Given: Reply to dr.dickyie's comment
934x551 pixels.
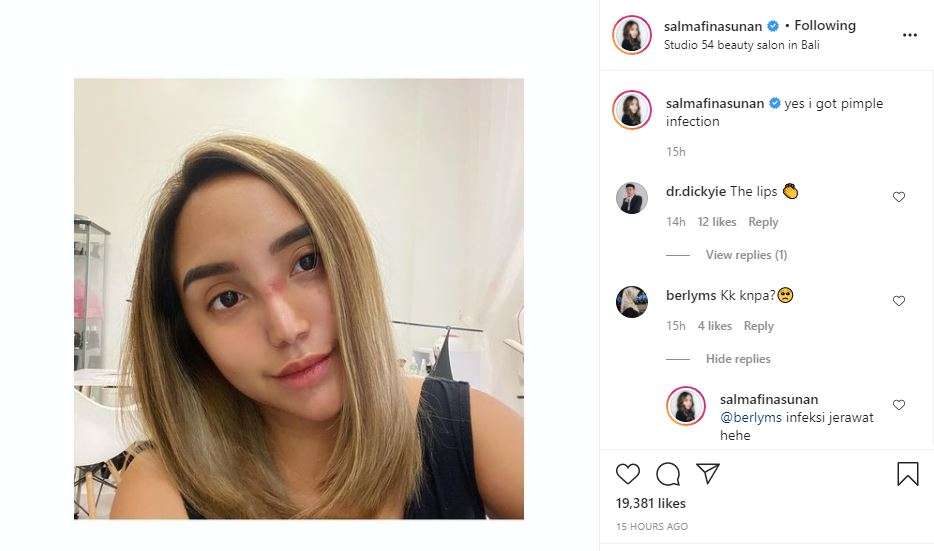Looking at the screenshot, I should [763, 222].
